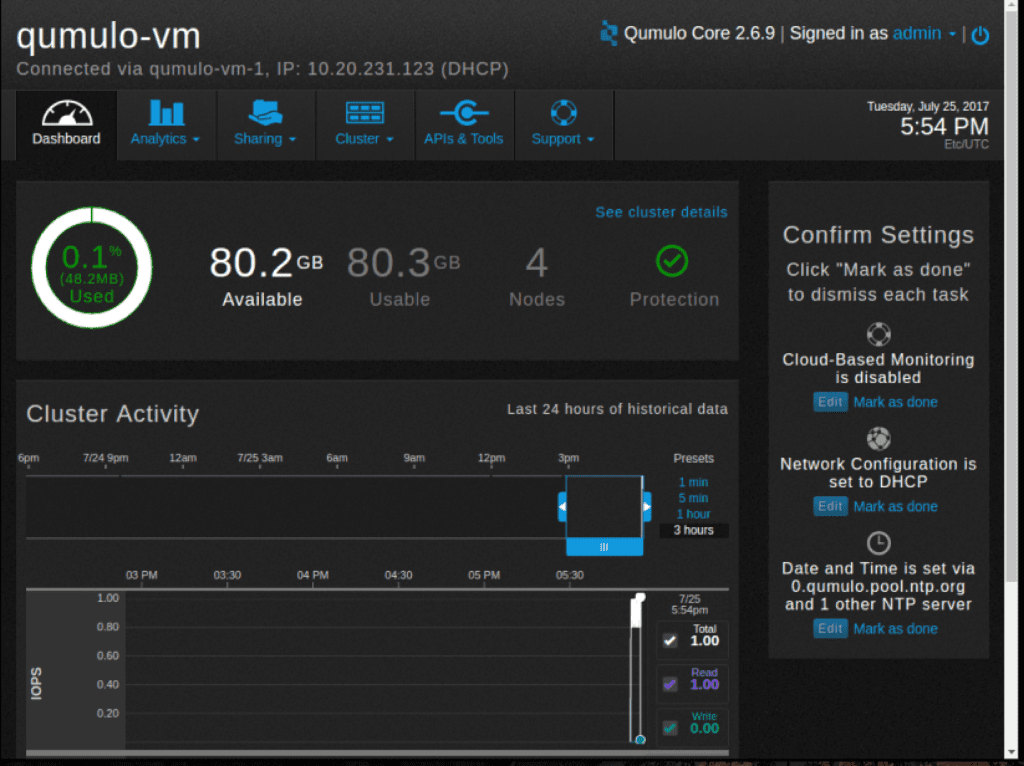Select the 1 hour preset
This screenshot has height=766, width=1024.
click(x=693, y=514)
